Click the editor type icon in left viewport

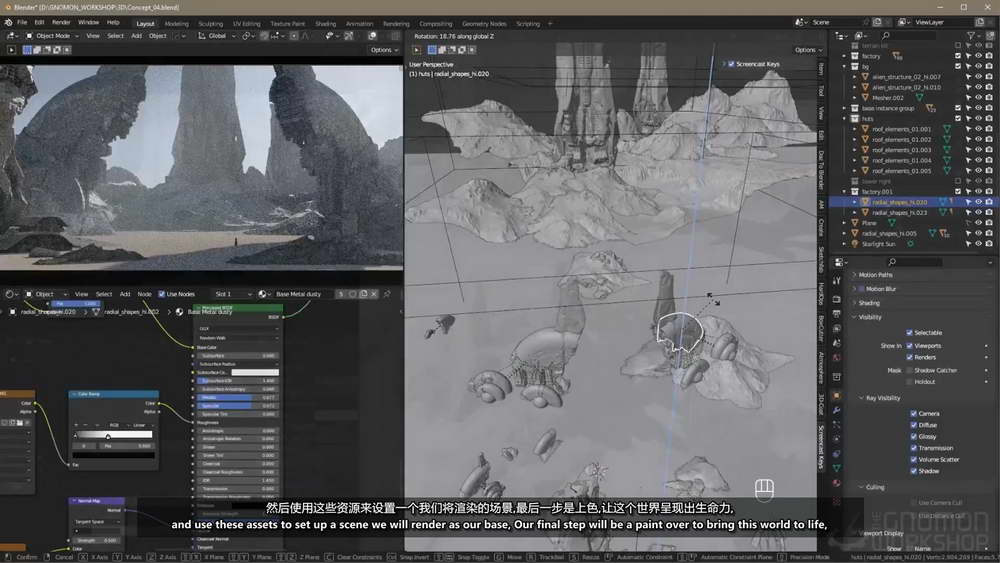pyautogui.click(x=12, y=36)
